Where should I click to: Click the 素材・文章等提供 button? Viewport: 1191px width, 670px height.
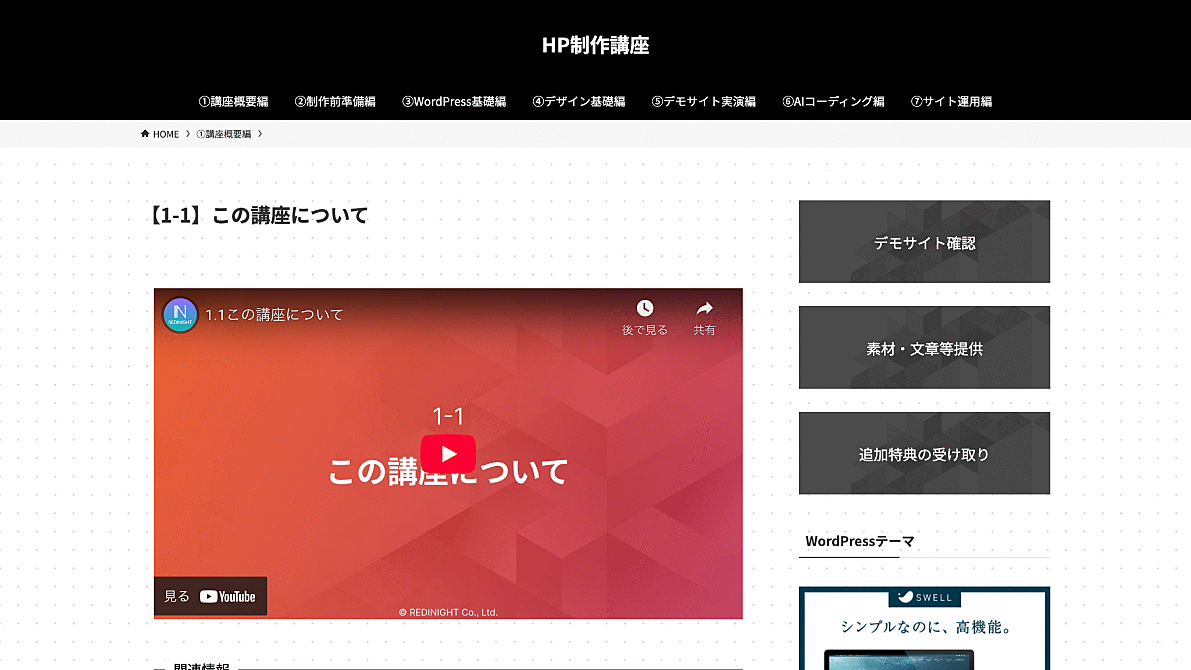point(924,348)
